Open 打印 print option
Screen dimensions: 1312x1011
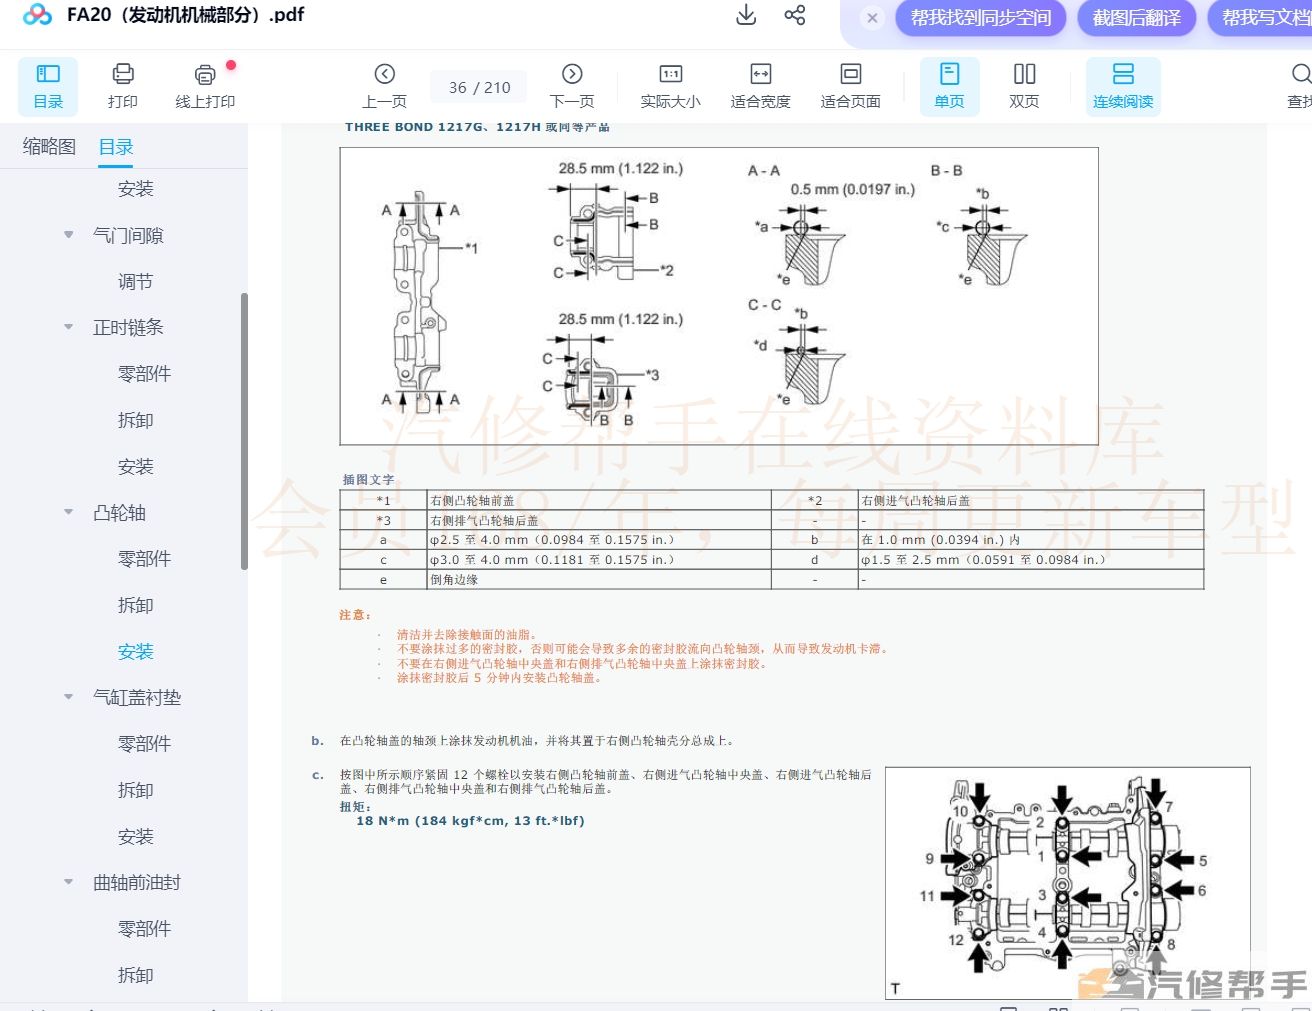(x=122, y=86)
